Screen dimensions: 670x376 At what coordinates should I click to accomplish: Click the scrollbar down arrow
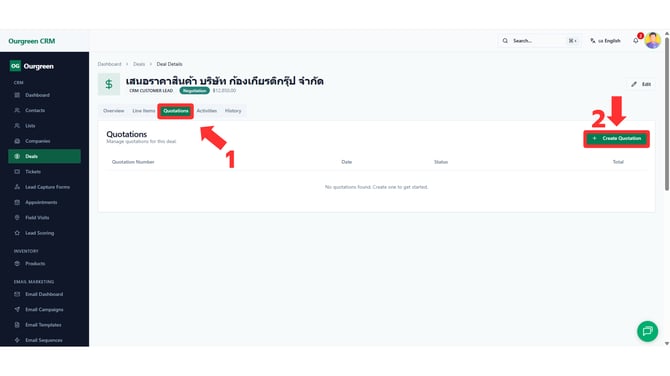[x=667, y=343]
